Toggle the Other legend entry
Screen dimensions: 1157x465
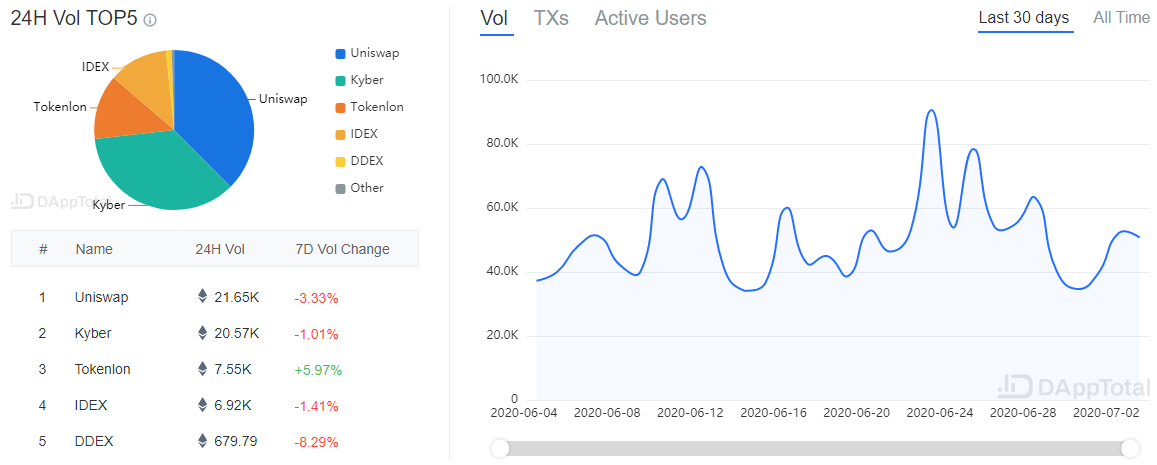click(x=359, y=187)
